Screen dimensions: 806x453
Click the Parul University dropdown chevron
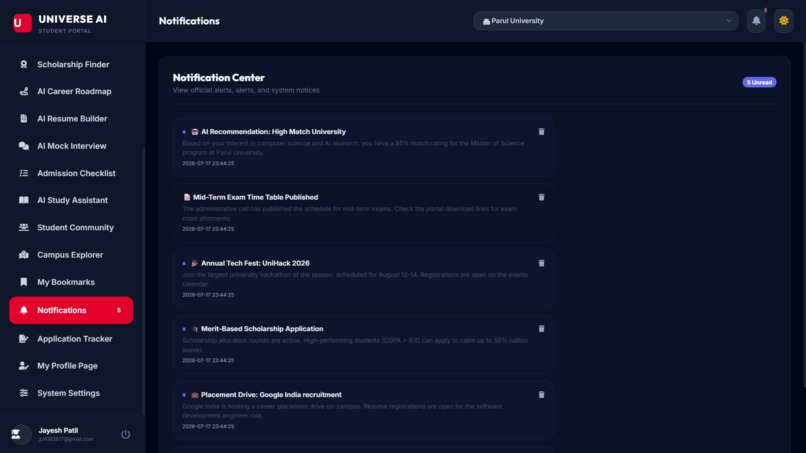[728, 21]
